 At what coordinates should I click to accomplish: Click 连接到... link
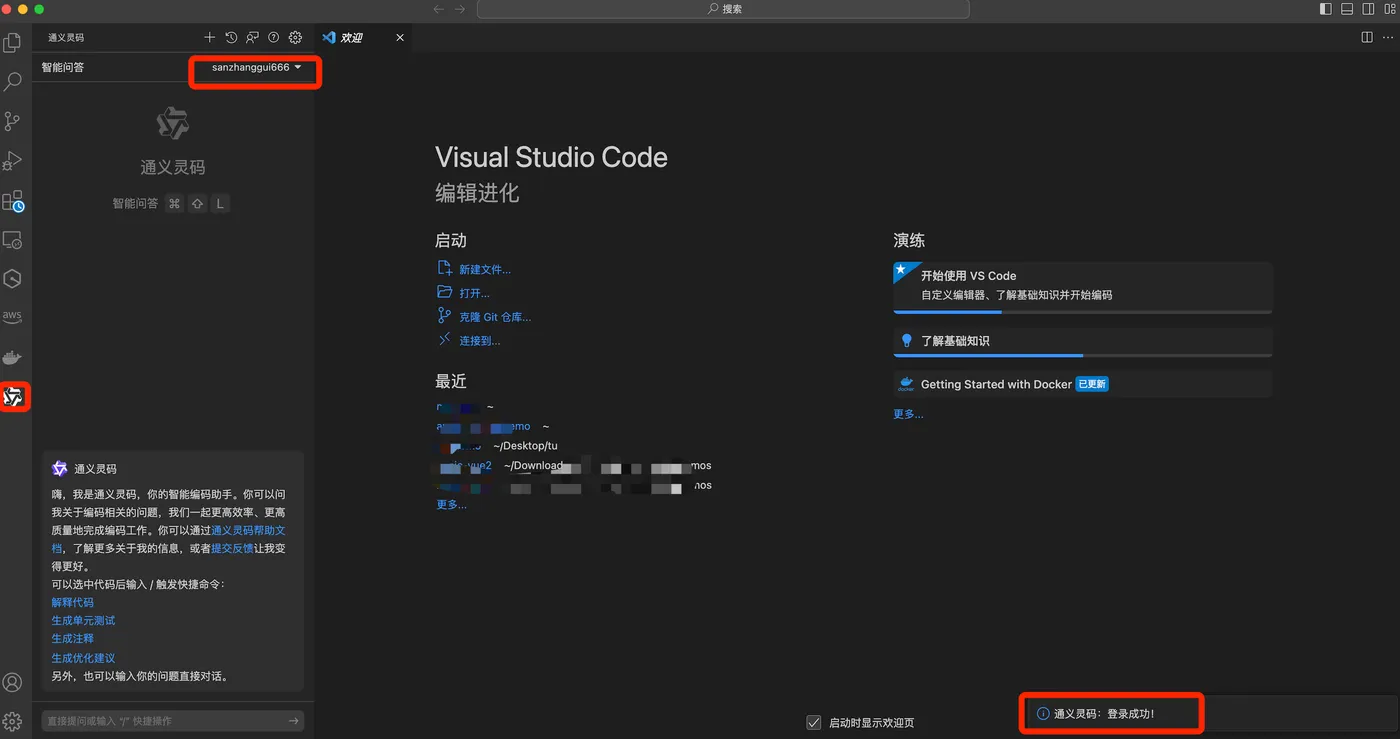tap(479, 341)
